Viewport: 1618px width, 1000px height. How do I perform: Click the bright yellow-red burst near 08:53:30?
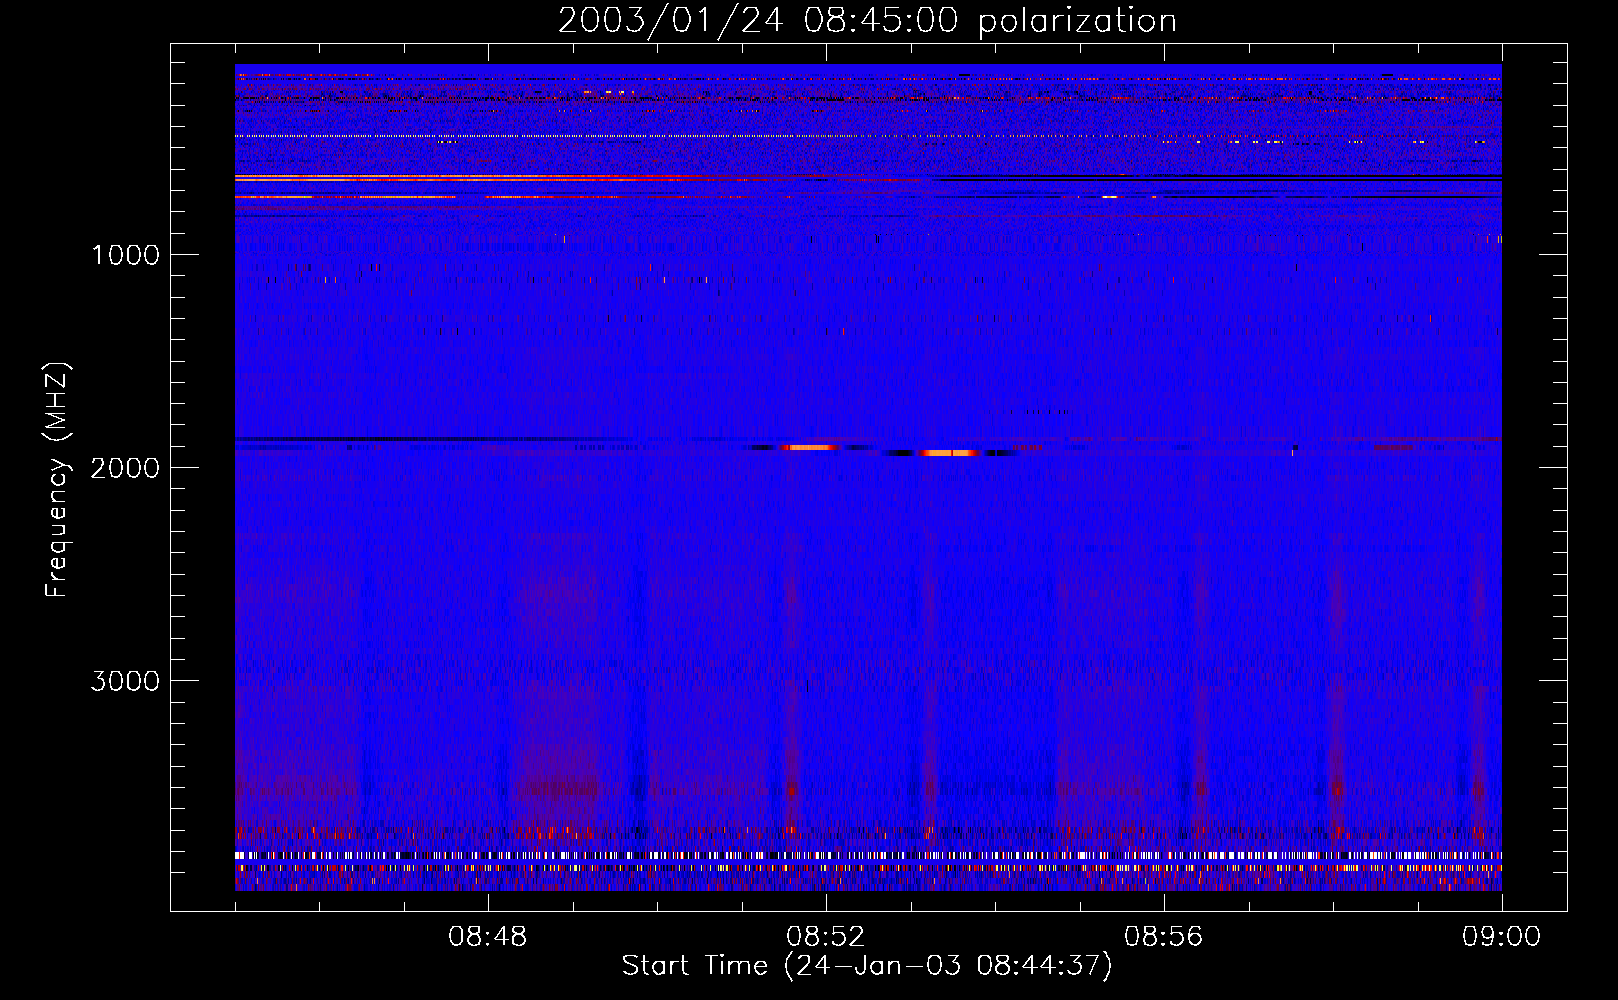click(x=949, y=453)
